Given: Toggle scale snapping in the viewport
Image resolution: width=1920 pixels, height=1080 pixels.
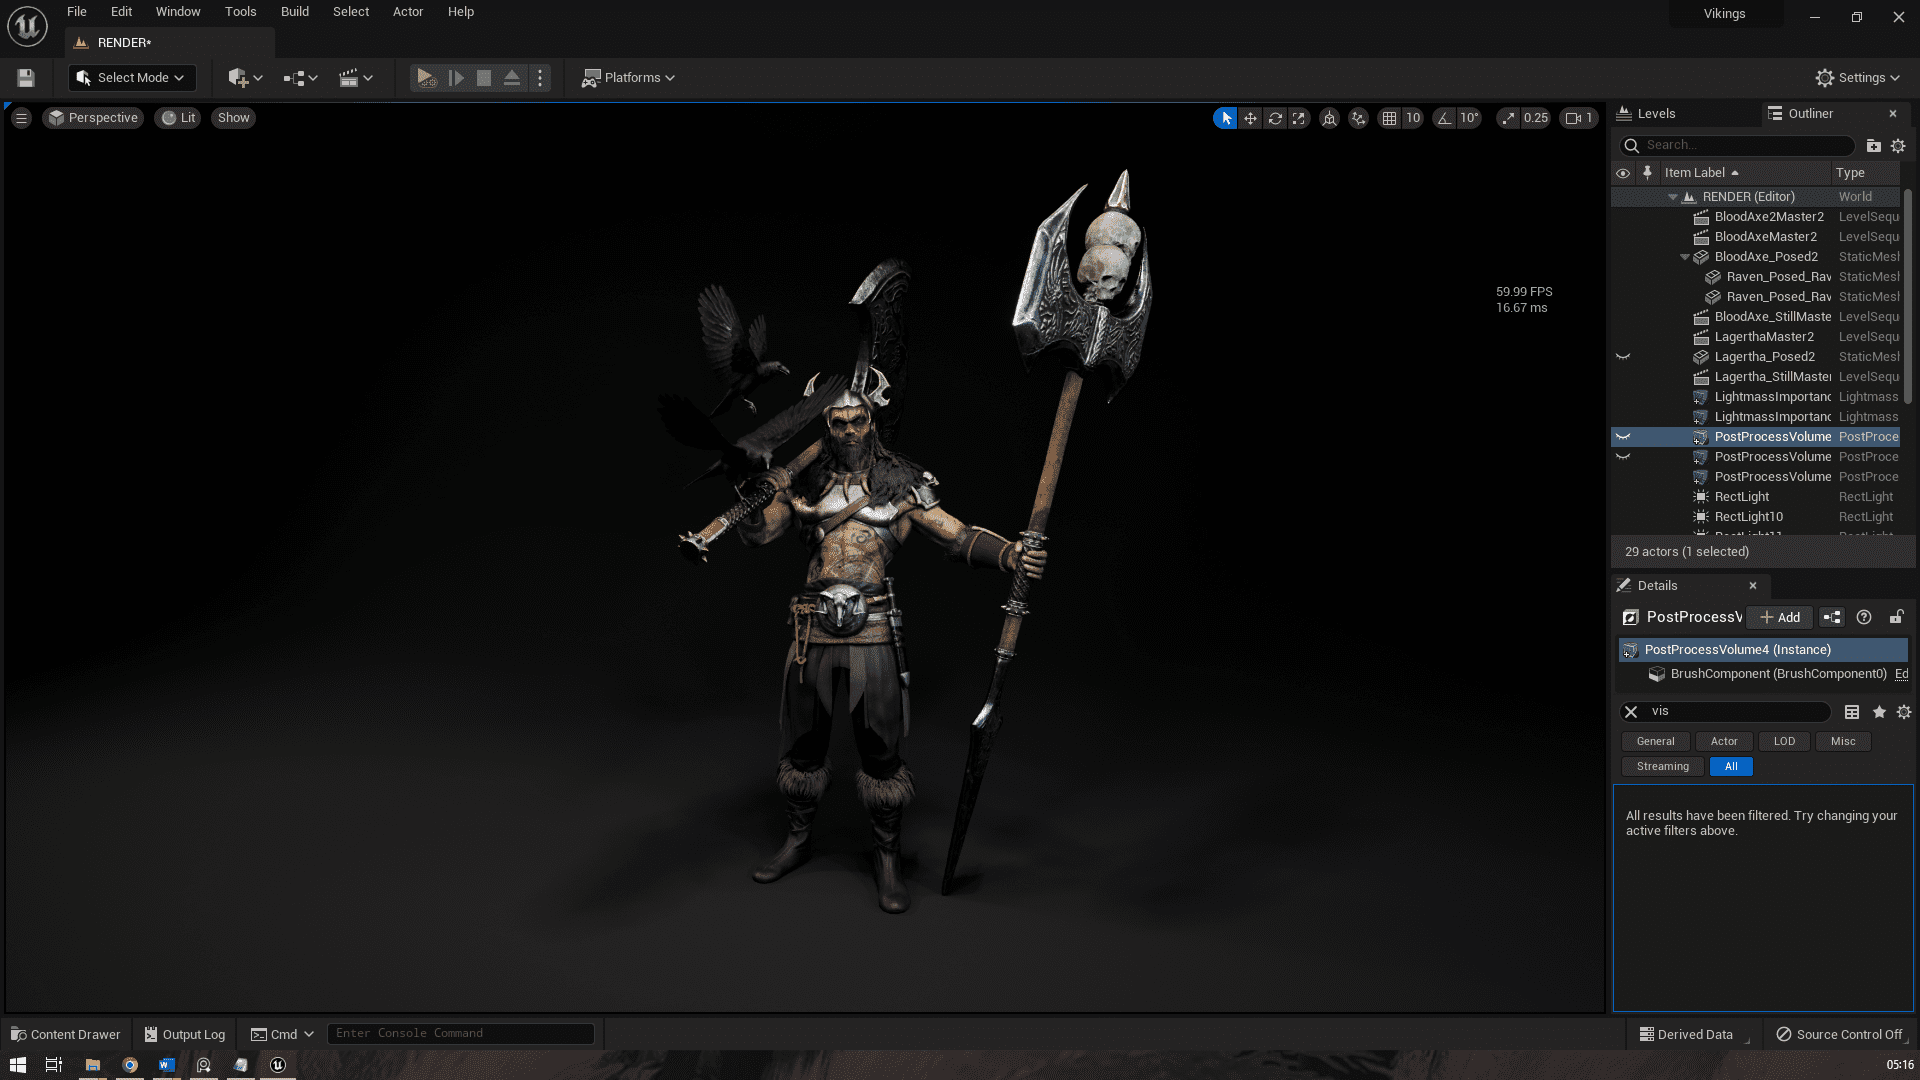Looking at the screenshot, I should [1508, 118].
